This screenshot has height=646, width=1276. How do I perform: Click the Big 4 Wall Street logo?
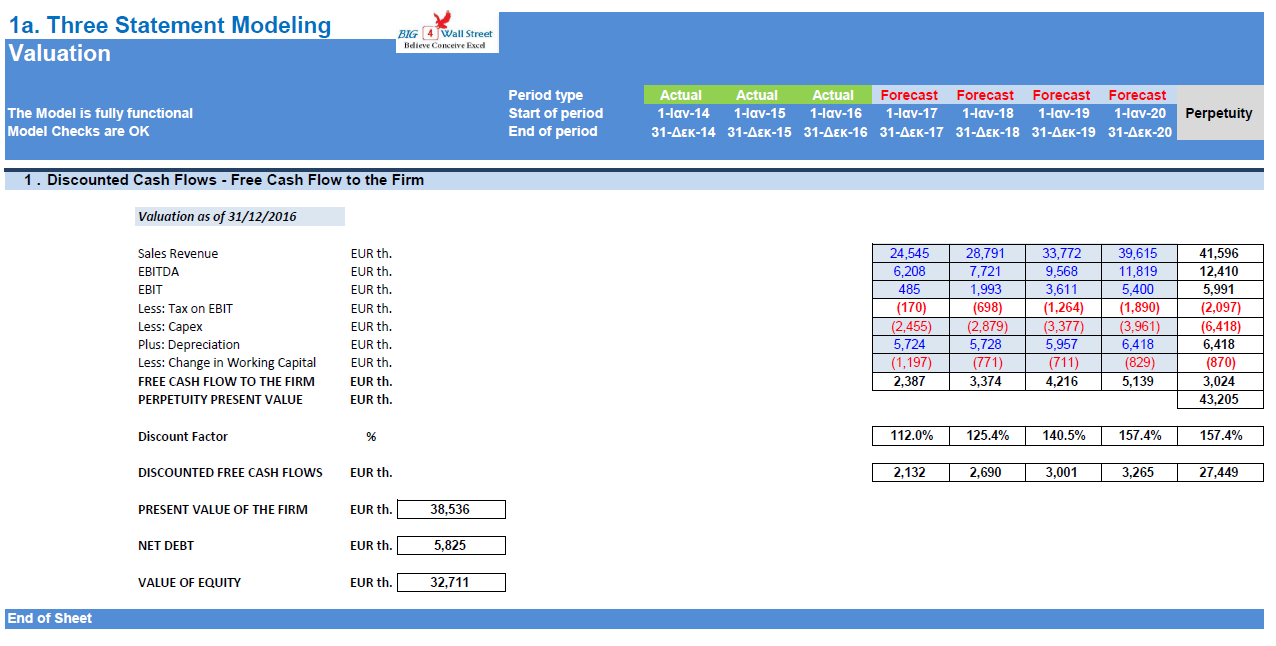tap(447, 32)
